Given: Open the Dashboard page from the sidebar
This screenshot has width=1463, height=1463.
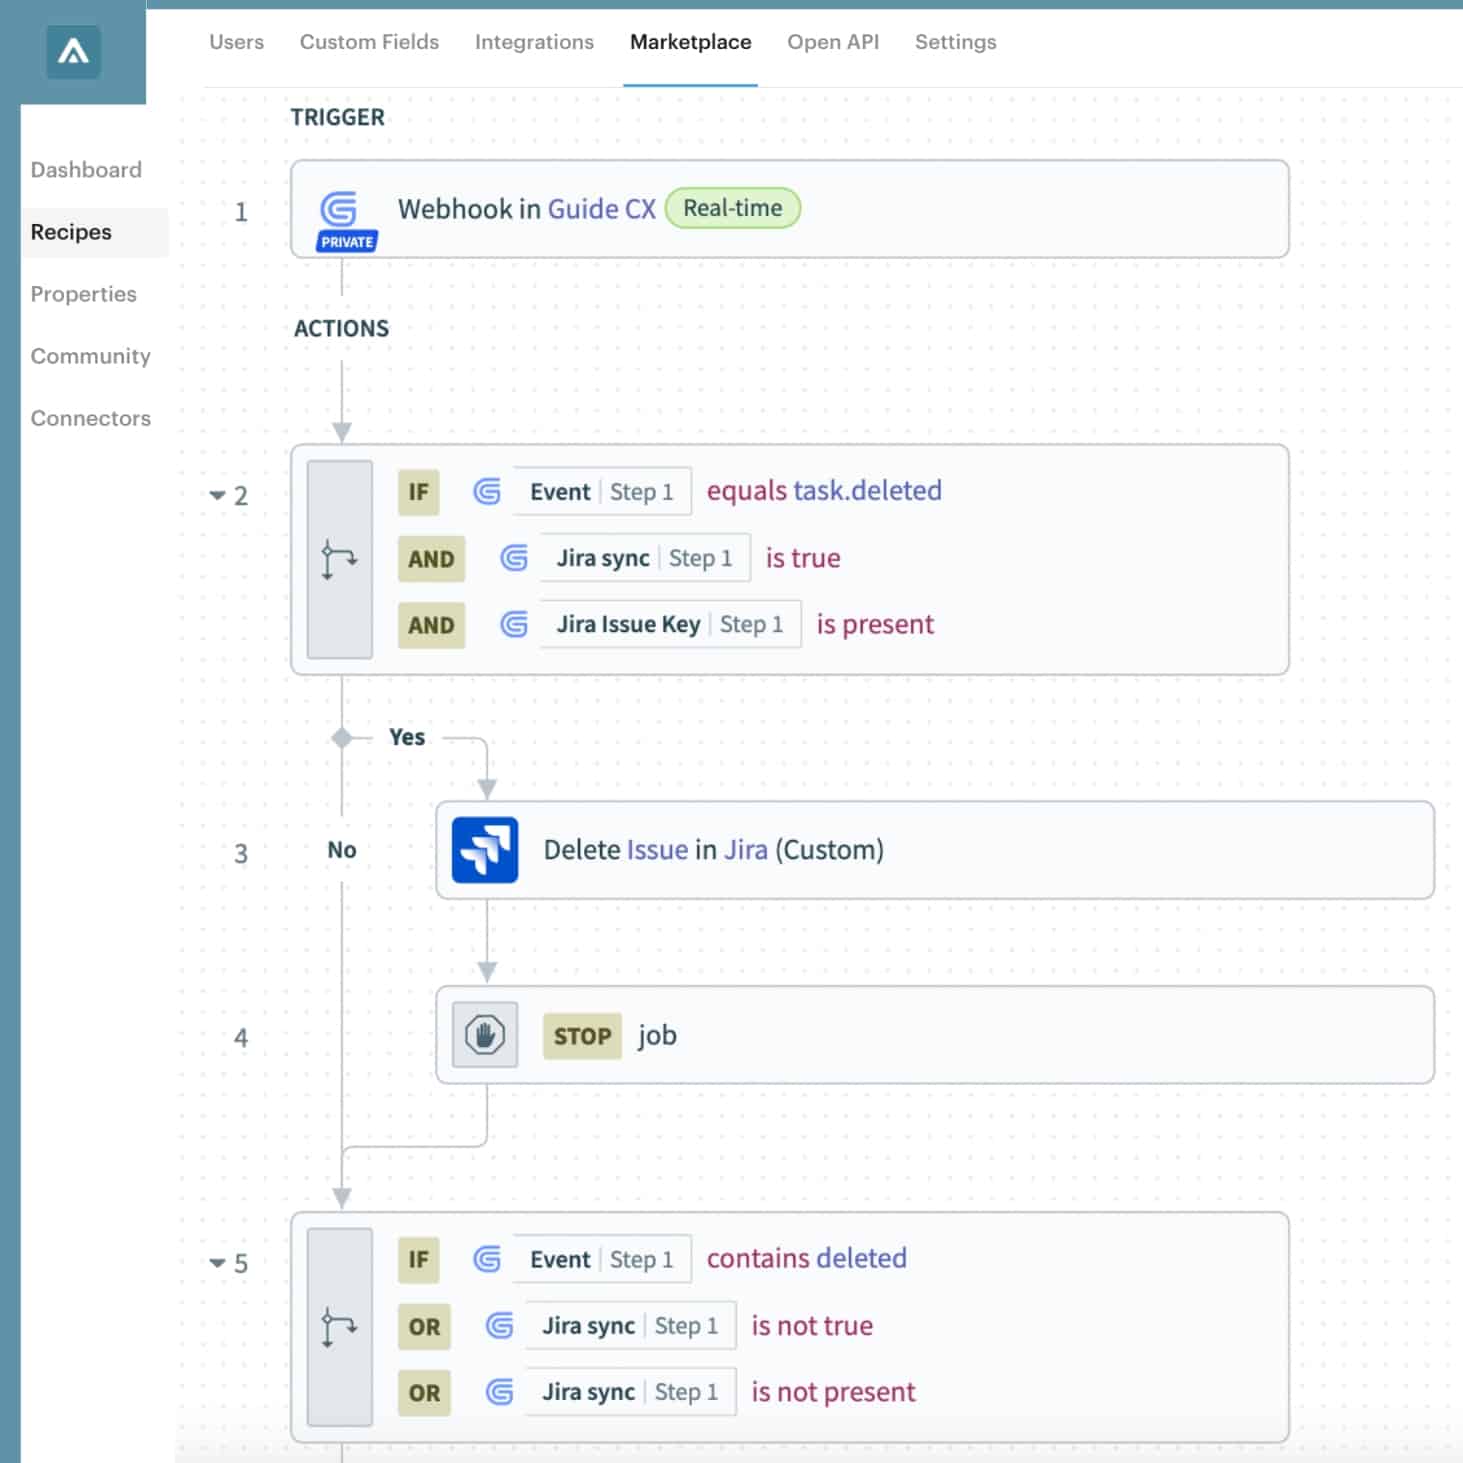Looking at the screenshot, I should [86, 169].
